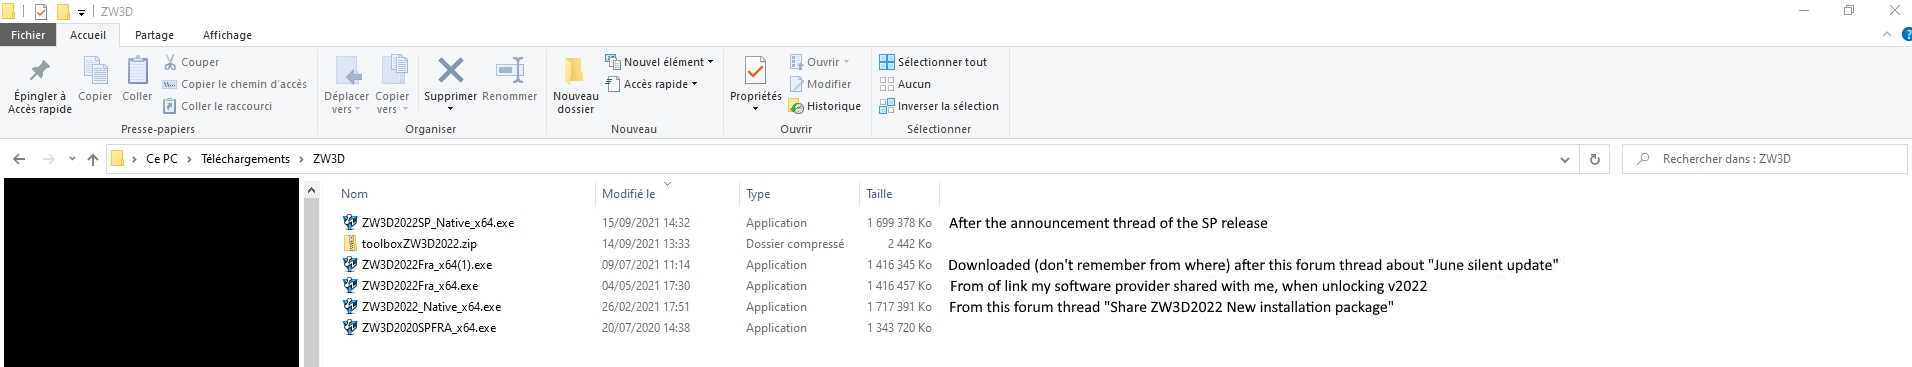Navigate to Téléchargements in the breadcrumb

(x=245, y=159)
